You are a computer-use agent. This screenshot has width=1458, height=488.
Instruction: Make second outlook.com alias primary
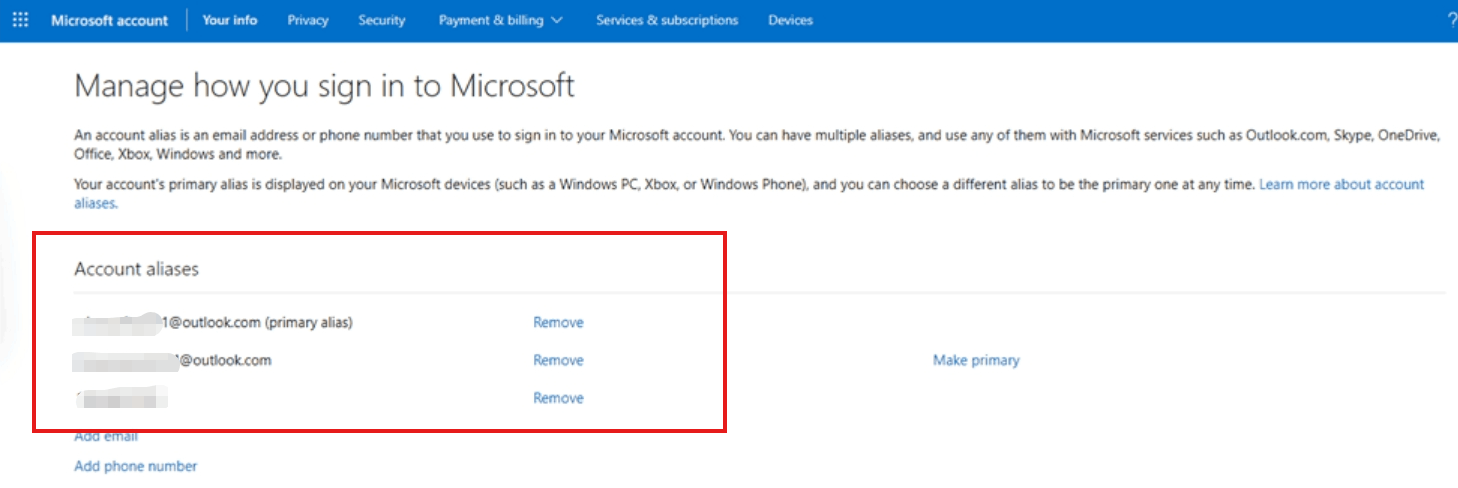pyautogui.click(x=976, y=360)
